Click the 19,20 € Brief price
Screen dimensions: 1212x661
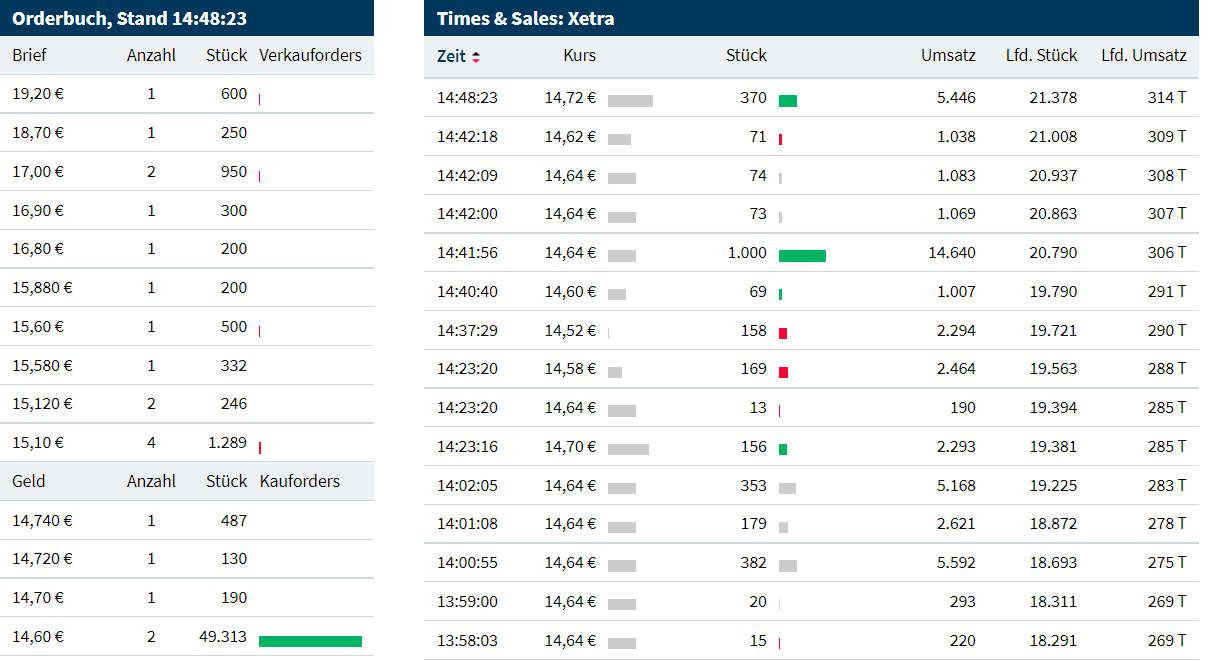(x=37, y=94)
